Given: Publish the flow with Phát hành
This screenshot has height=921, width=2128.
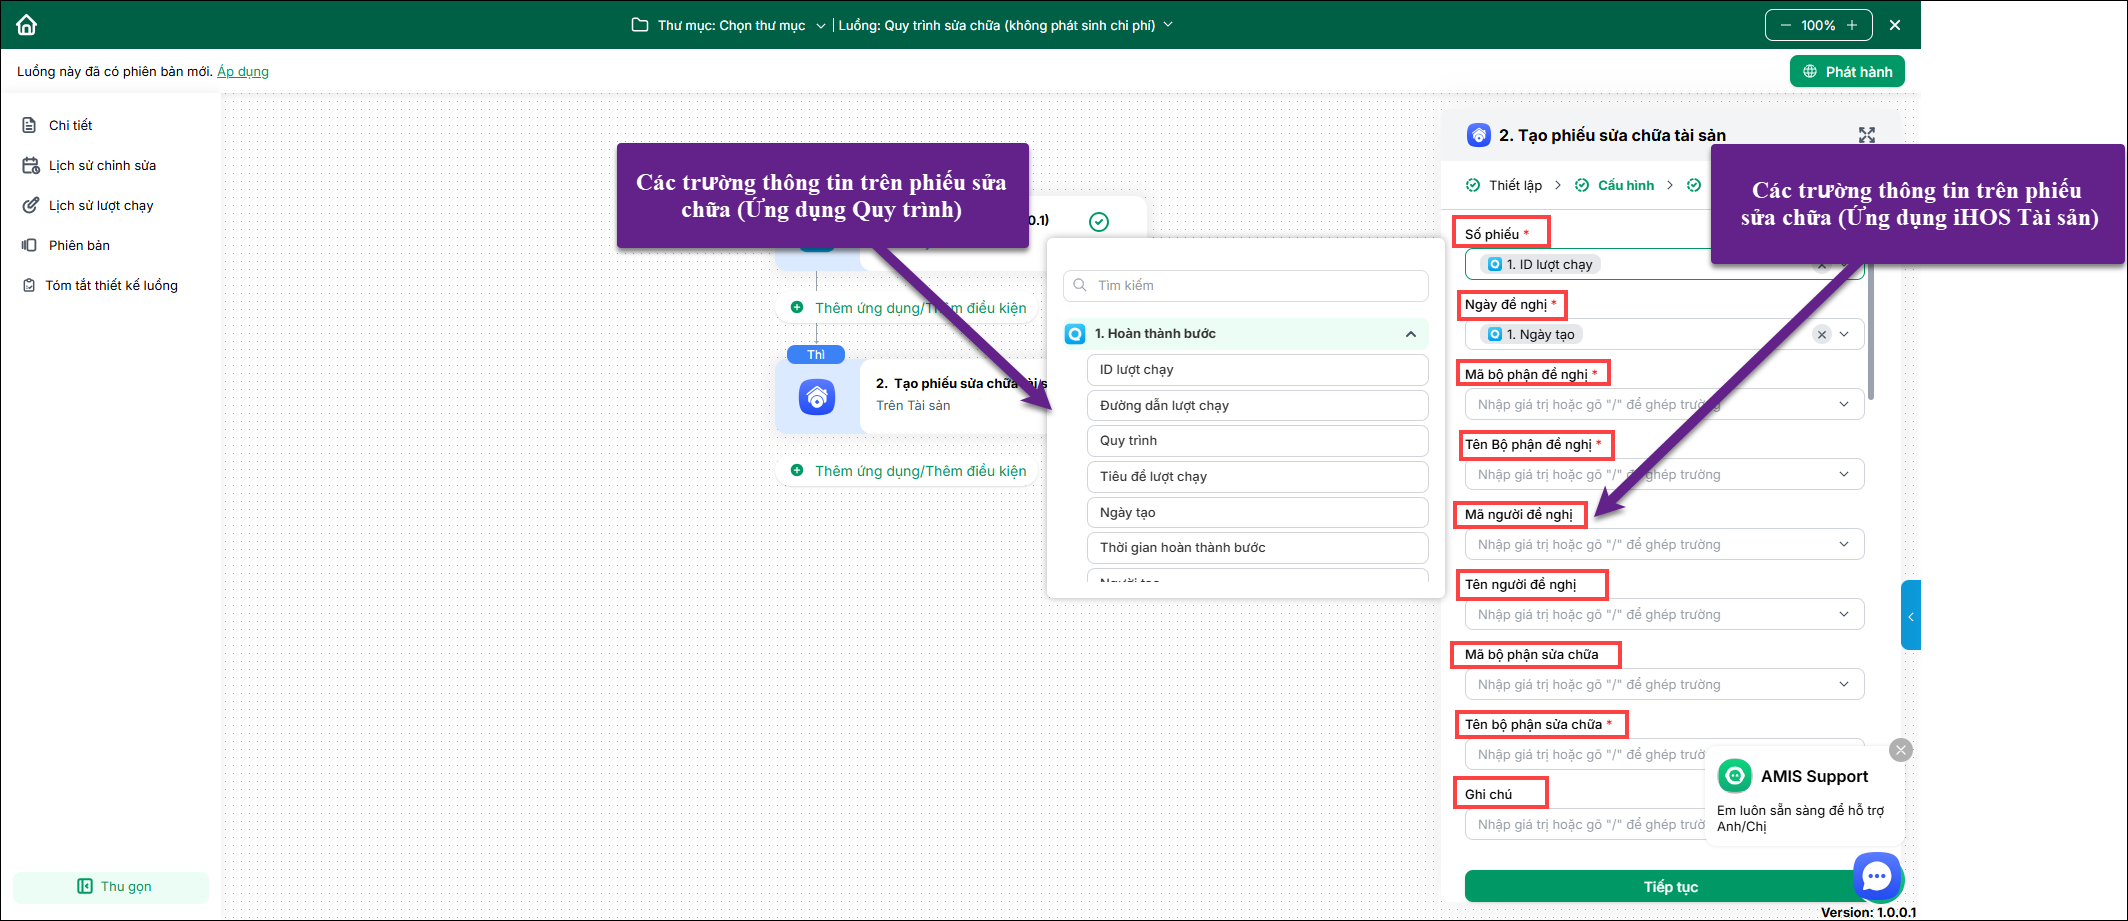Looking at the screenshot, I should [x=1847, y=71].
